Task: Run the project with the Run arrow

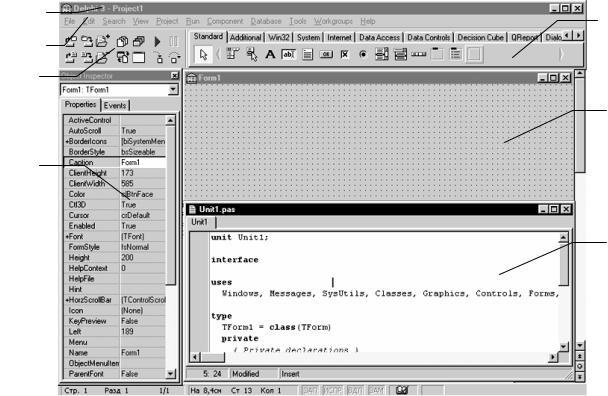Action: (x=157, y=41)
